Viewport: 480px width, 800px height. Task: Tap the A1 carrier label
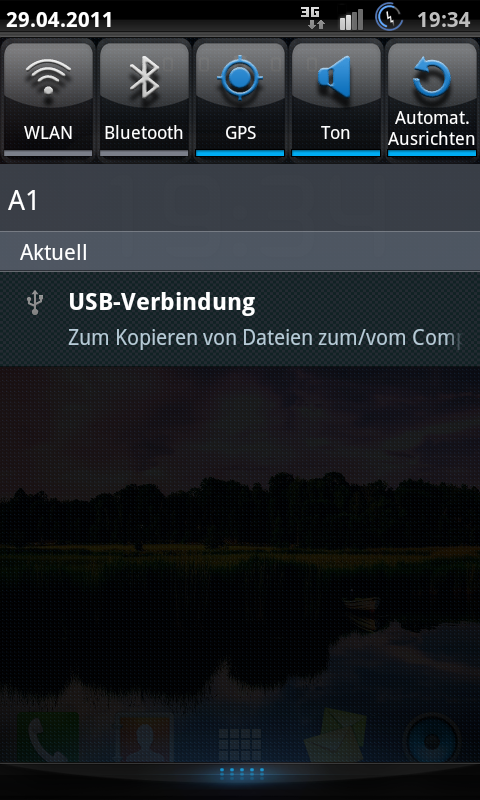[x=23, y=201]
